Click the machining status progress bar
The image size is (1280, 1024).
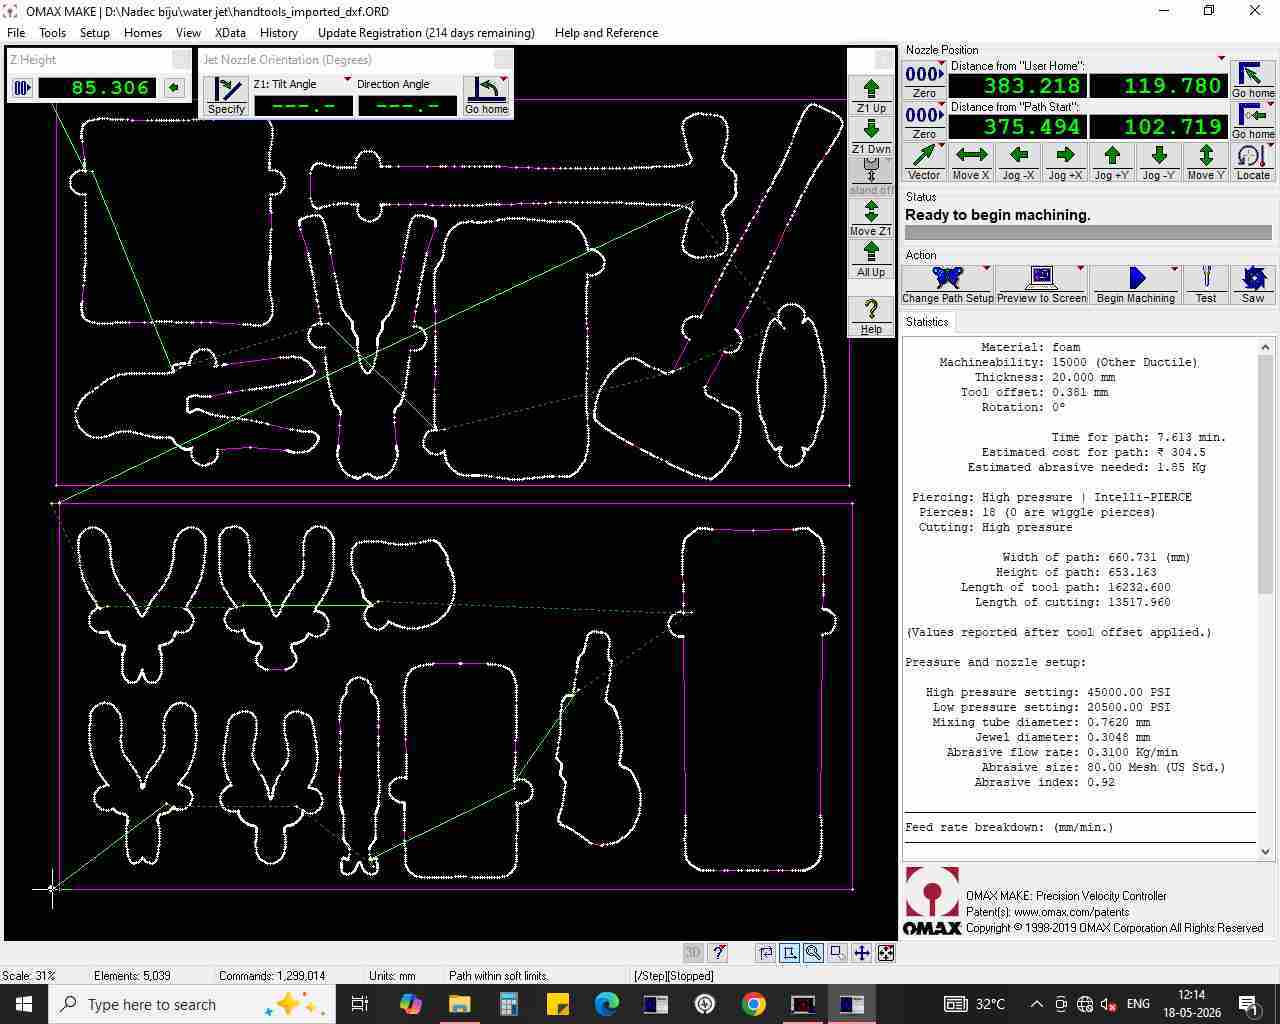1088,233
